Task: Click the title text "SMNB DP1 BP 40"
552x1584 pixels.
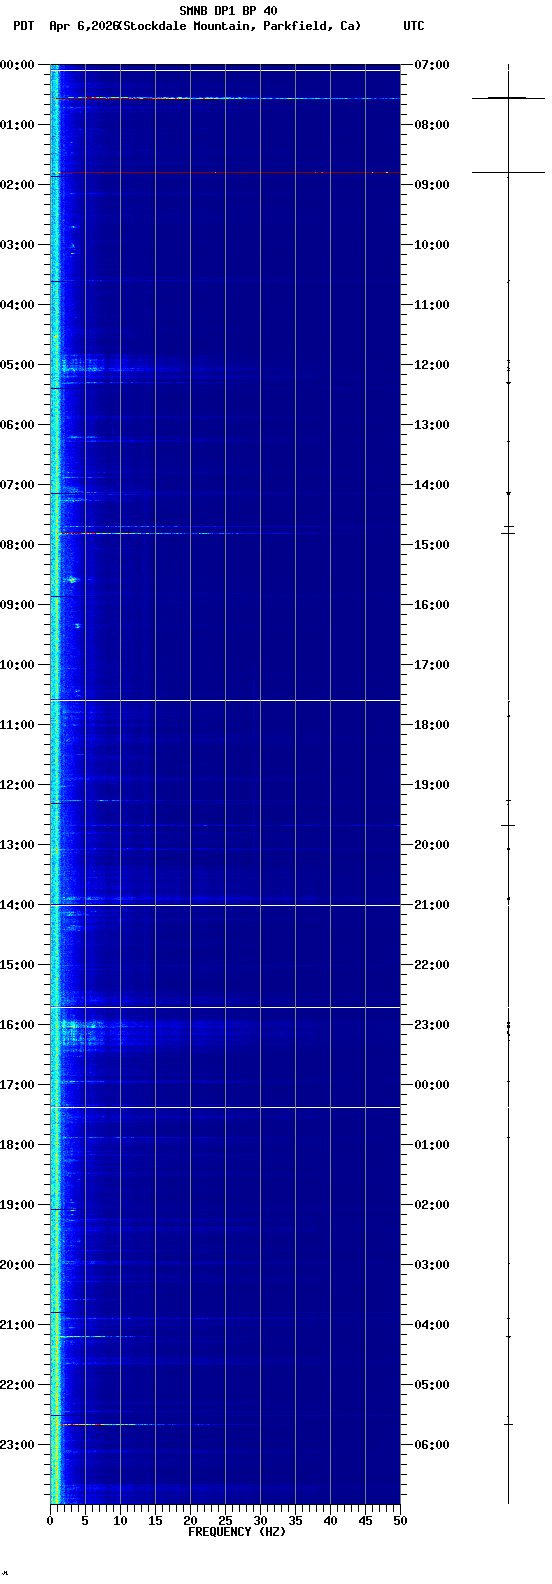Action: (x=228, y=11)
